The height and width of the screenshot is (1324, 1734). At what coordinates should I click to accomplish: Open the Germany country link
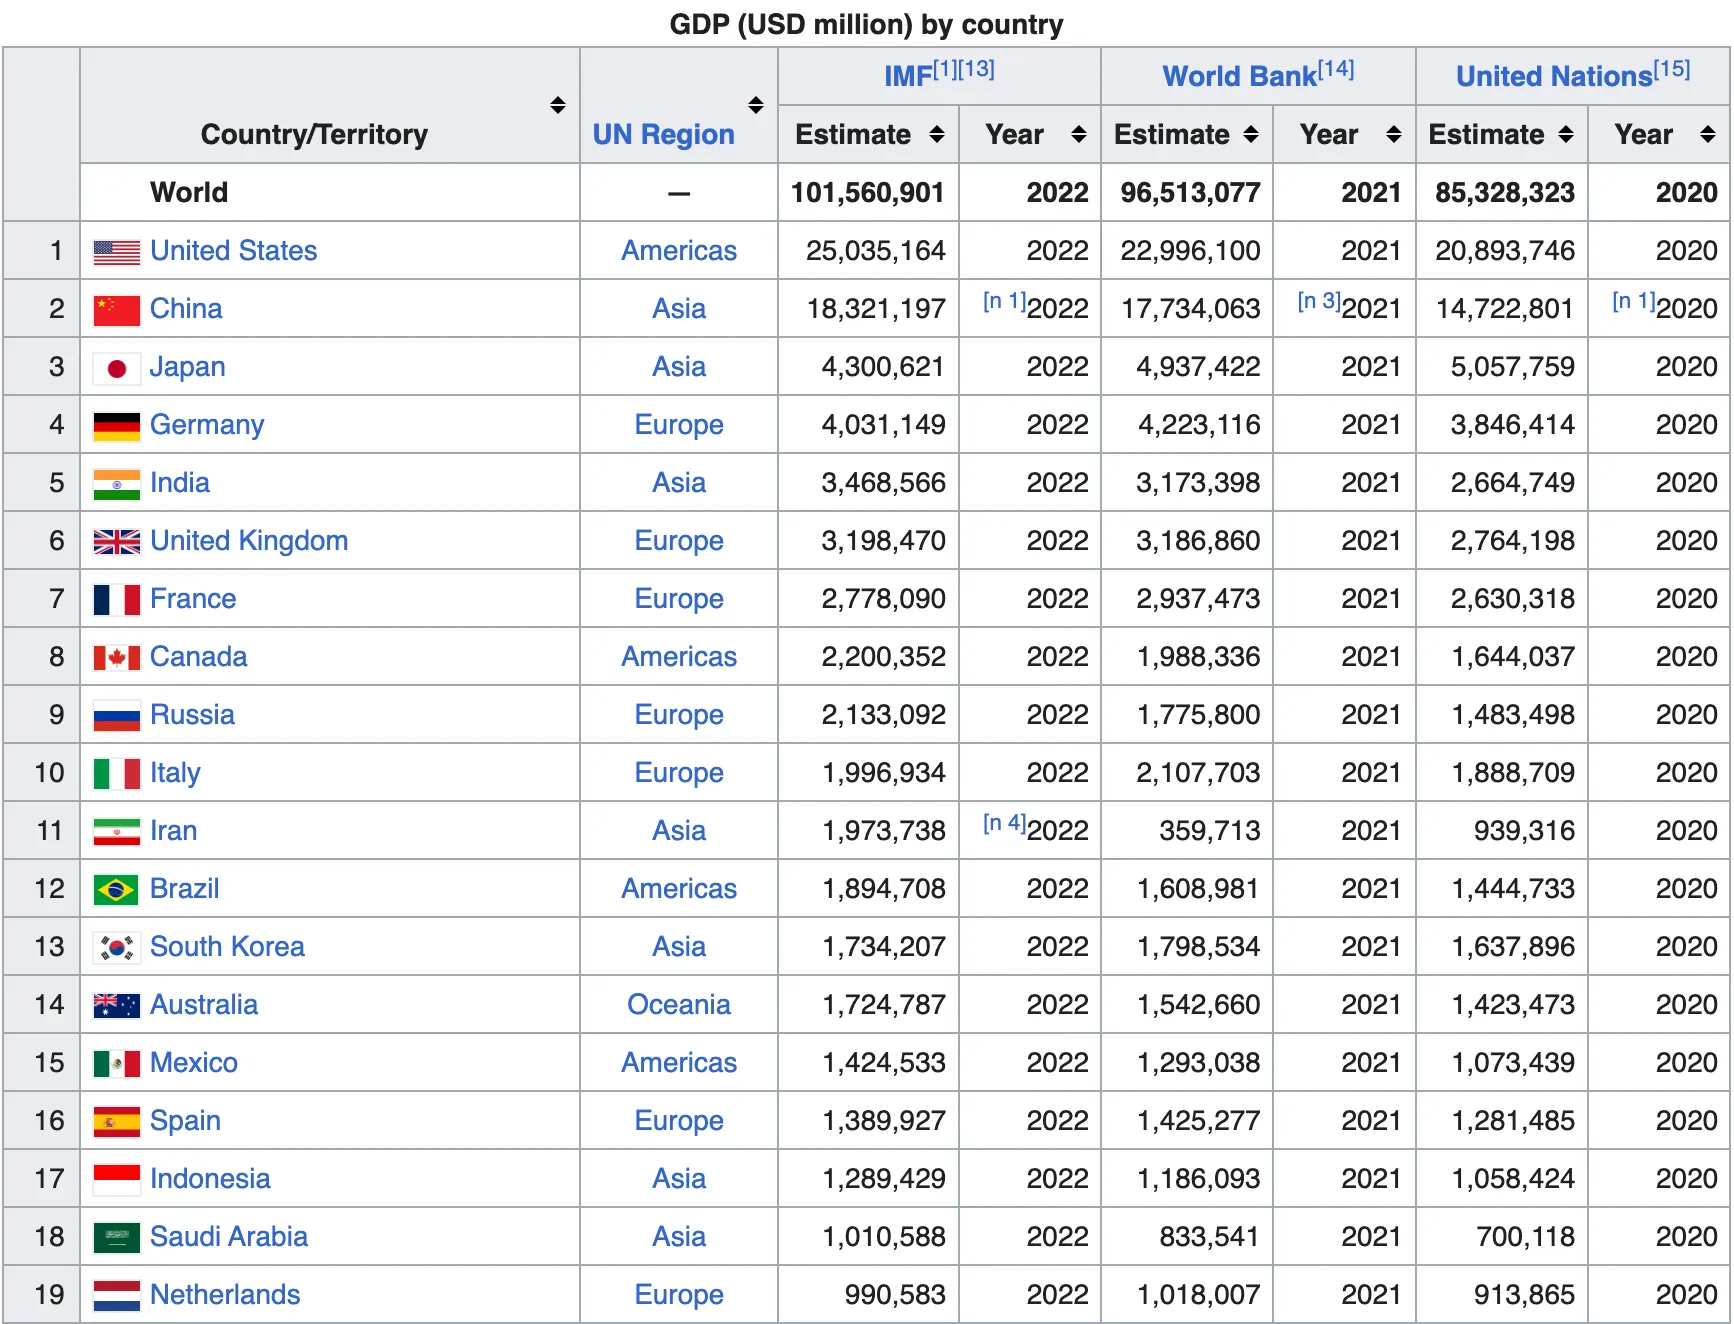point(207,425)
